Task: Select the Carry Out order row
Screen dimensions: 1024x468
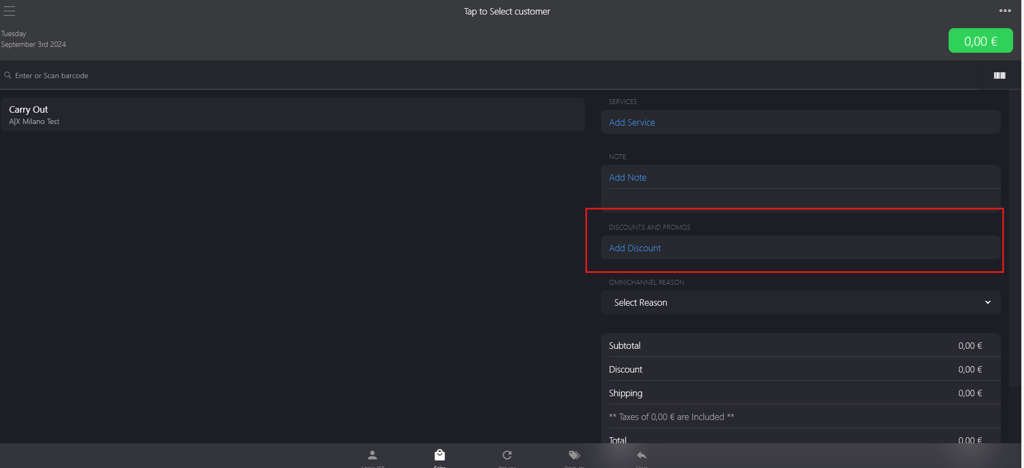Action: click(293, 114)
